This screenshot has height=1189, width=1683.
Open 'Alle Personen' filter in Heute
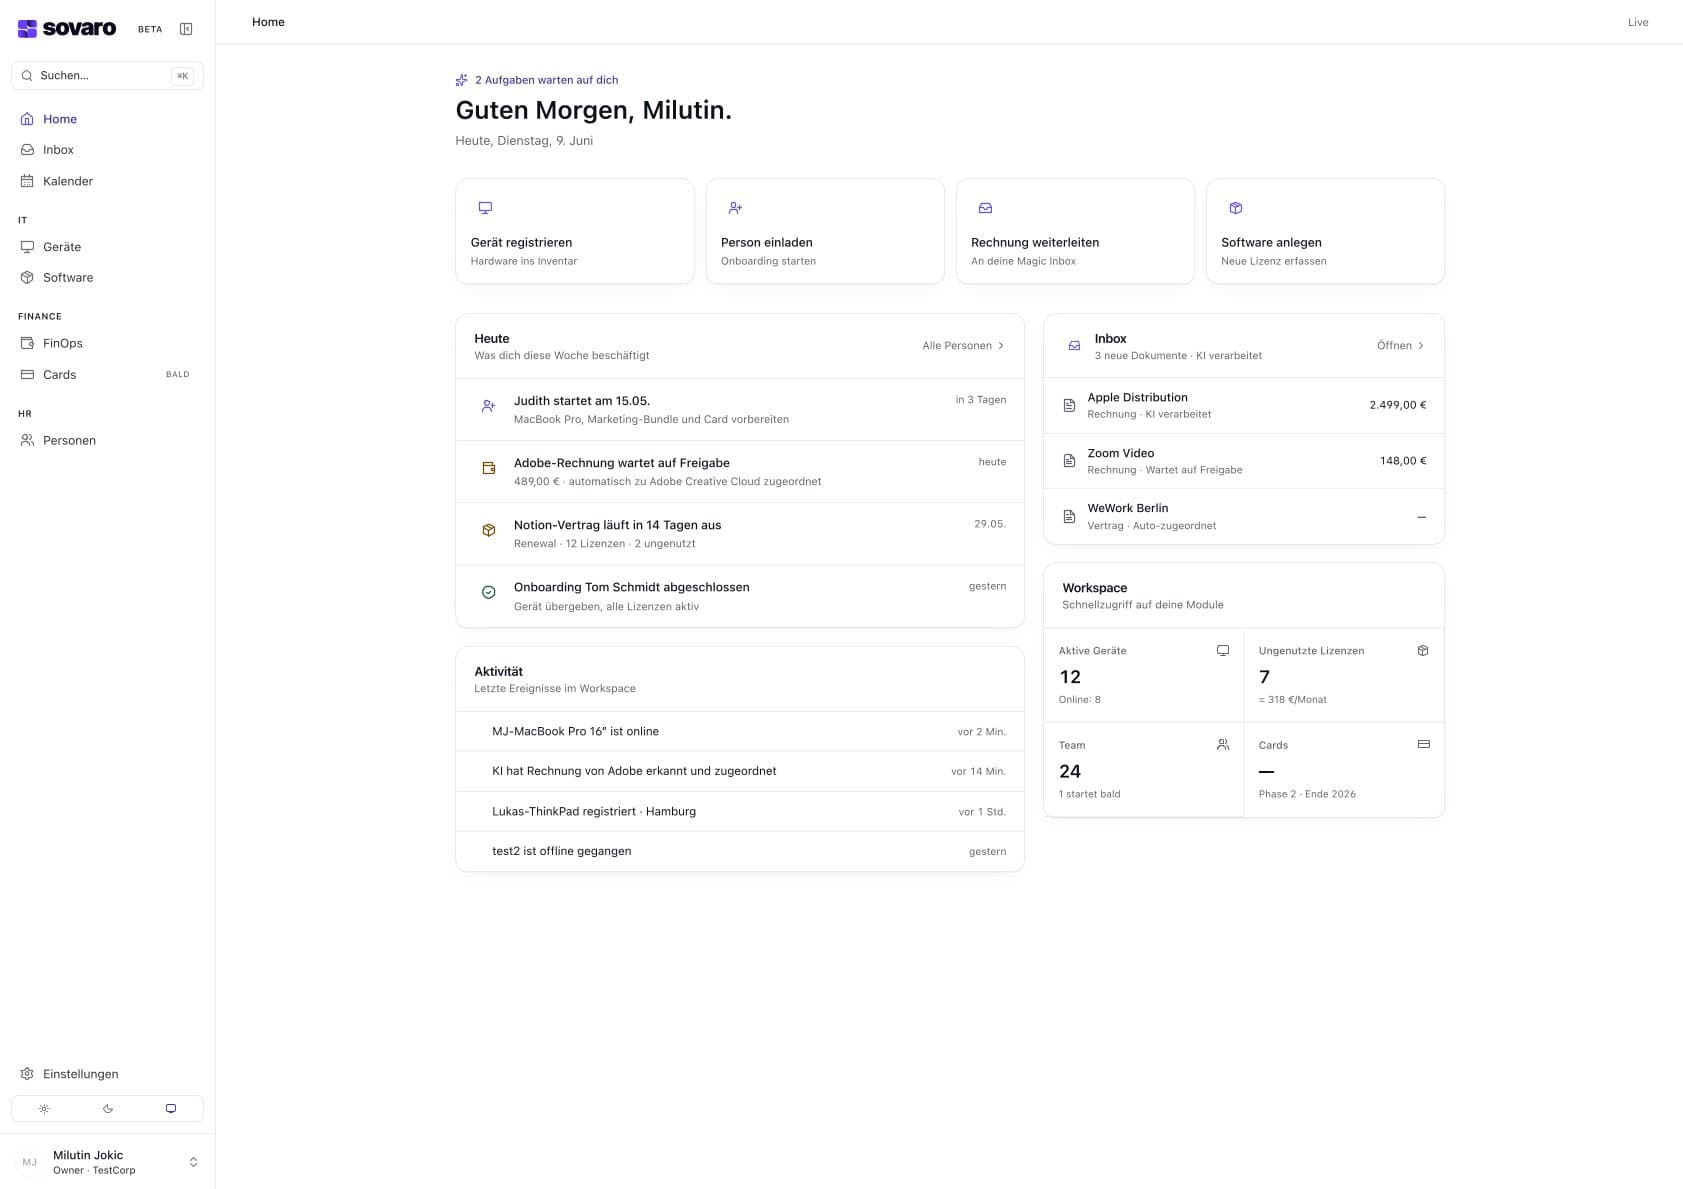(963, 346)
